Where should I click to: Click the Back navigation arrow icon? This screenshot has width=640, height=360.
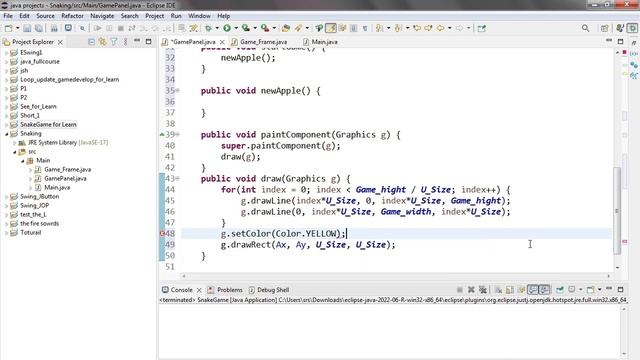click(x=440, y=28)
